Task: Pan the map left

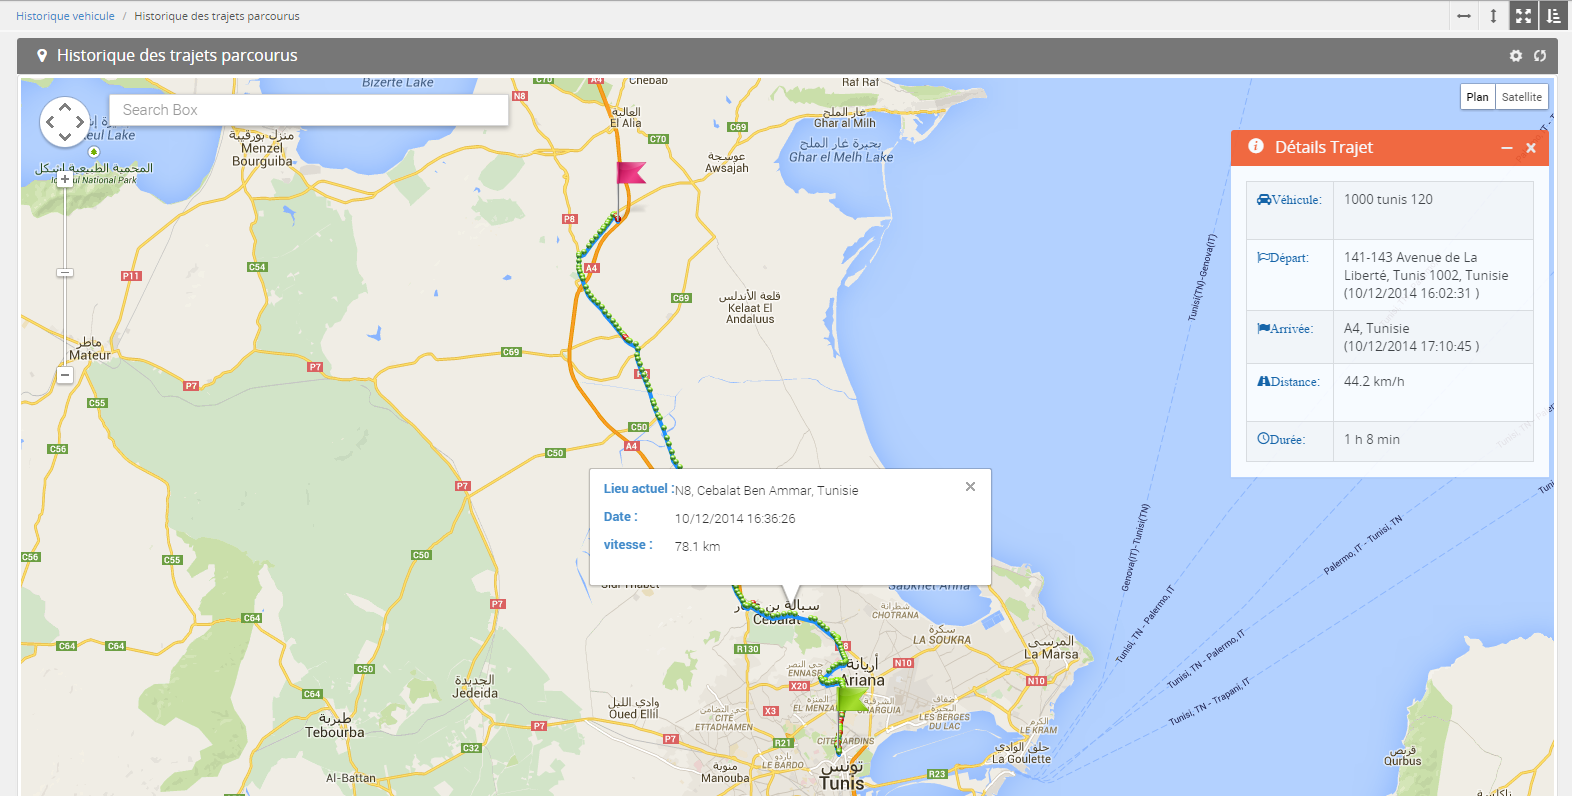Action: point(50,122)
